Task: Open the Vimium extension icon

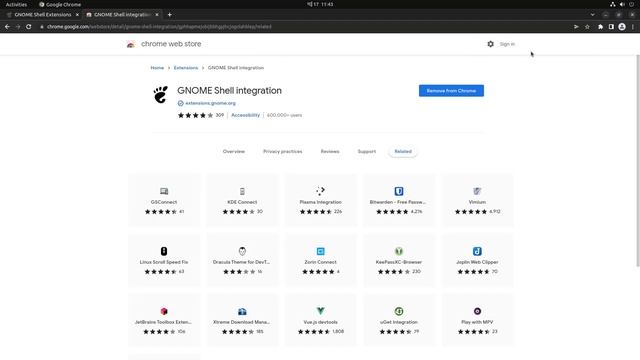Action: pos(477,191)
